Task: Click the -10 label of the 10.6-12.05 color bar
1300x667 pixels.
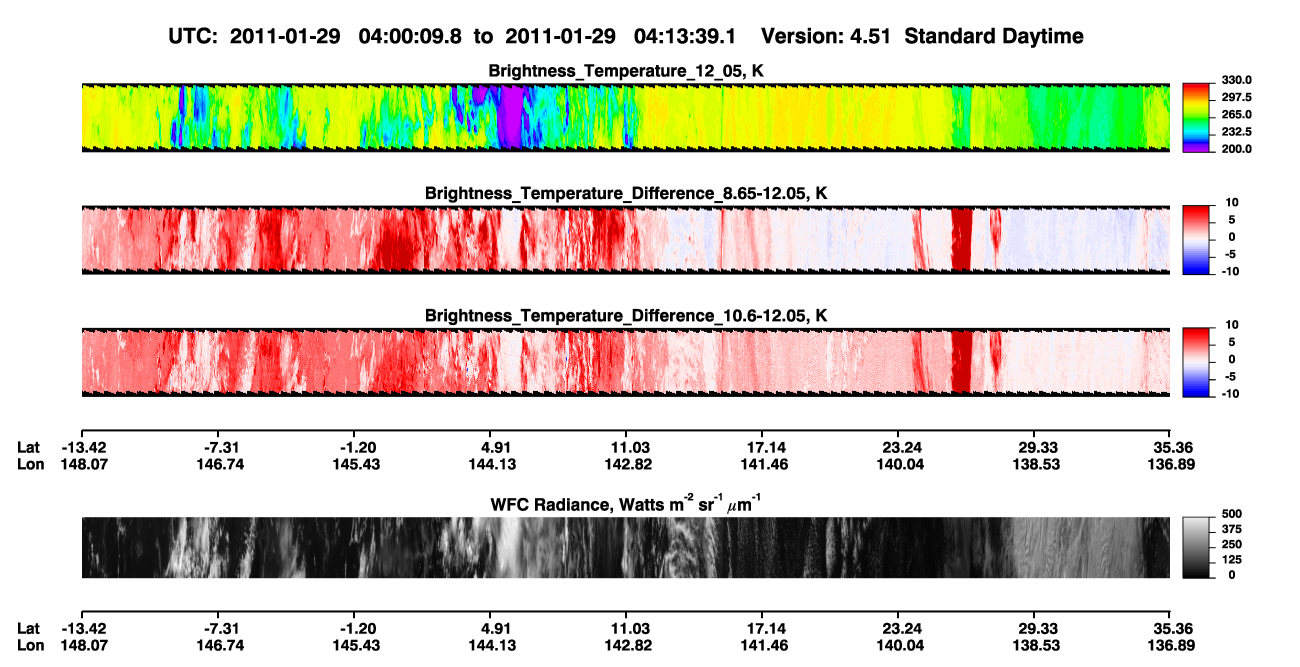Action: [1231, 394]
